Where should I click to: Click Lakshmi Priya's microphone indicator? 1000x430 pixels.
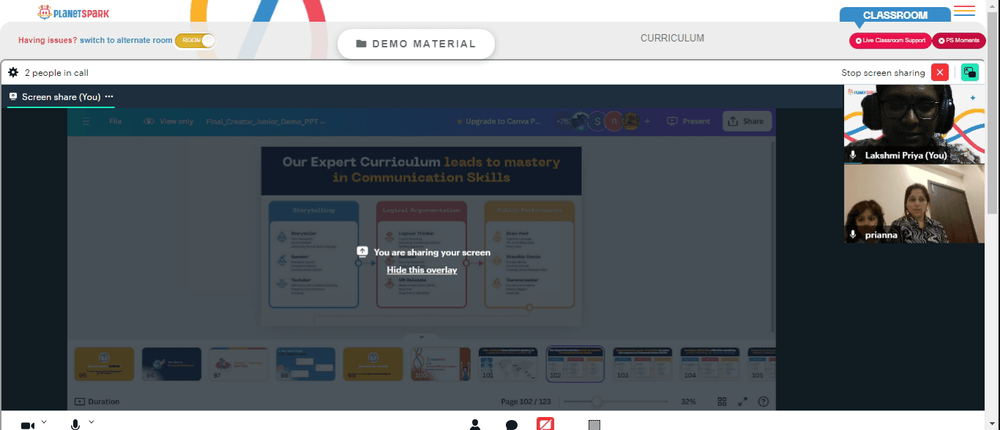click(x=853, y=156)
